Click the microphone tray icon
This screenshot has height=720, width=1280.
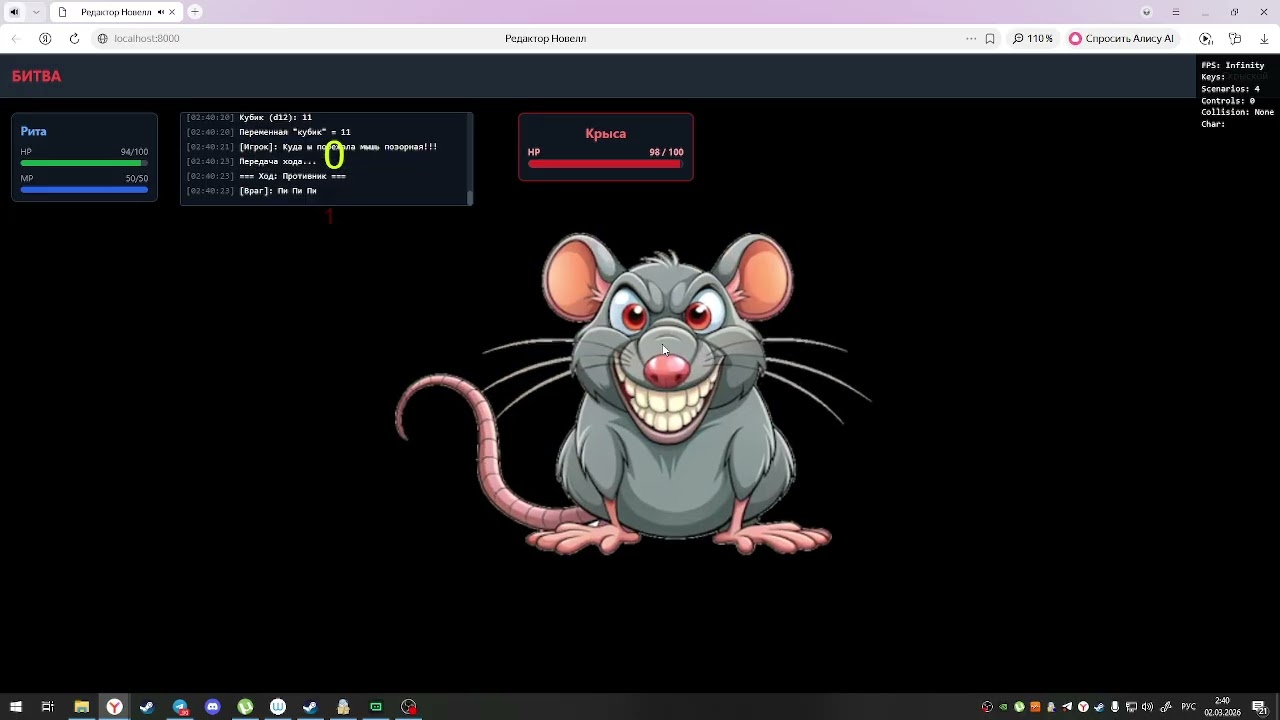click(x=1115, y=707)
